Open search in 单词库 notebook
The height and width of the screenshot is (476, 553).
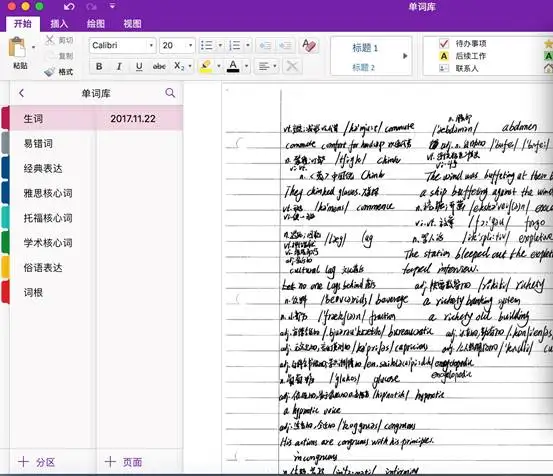170,93
